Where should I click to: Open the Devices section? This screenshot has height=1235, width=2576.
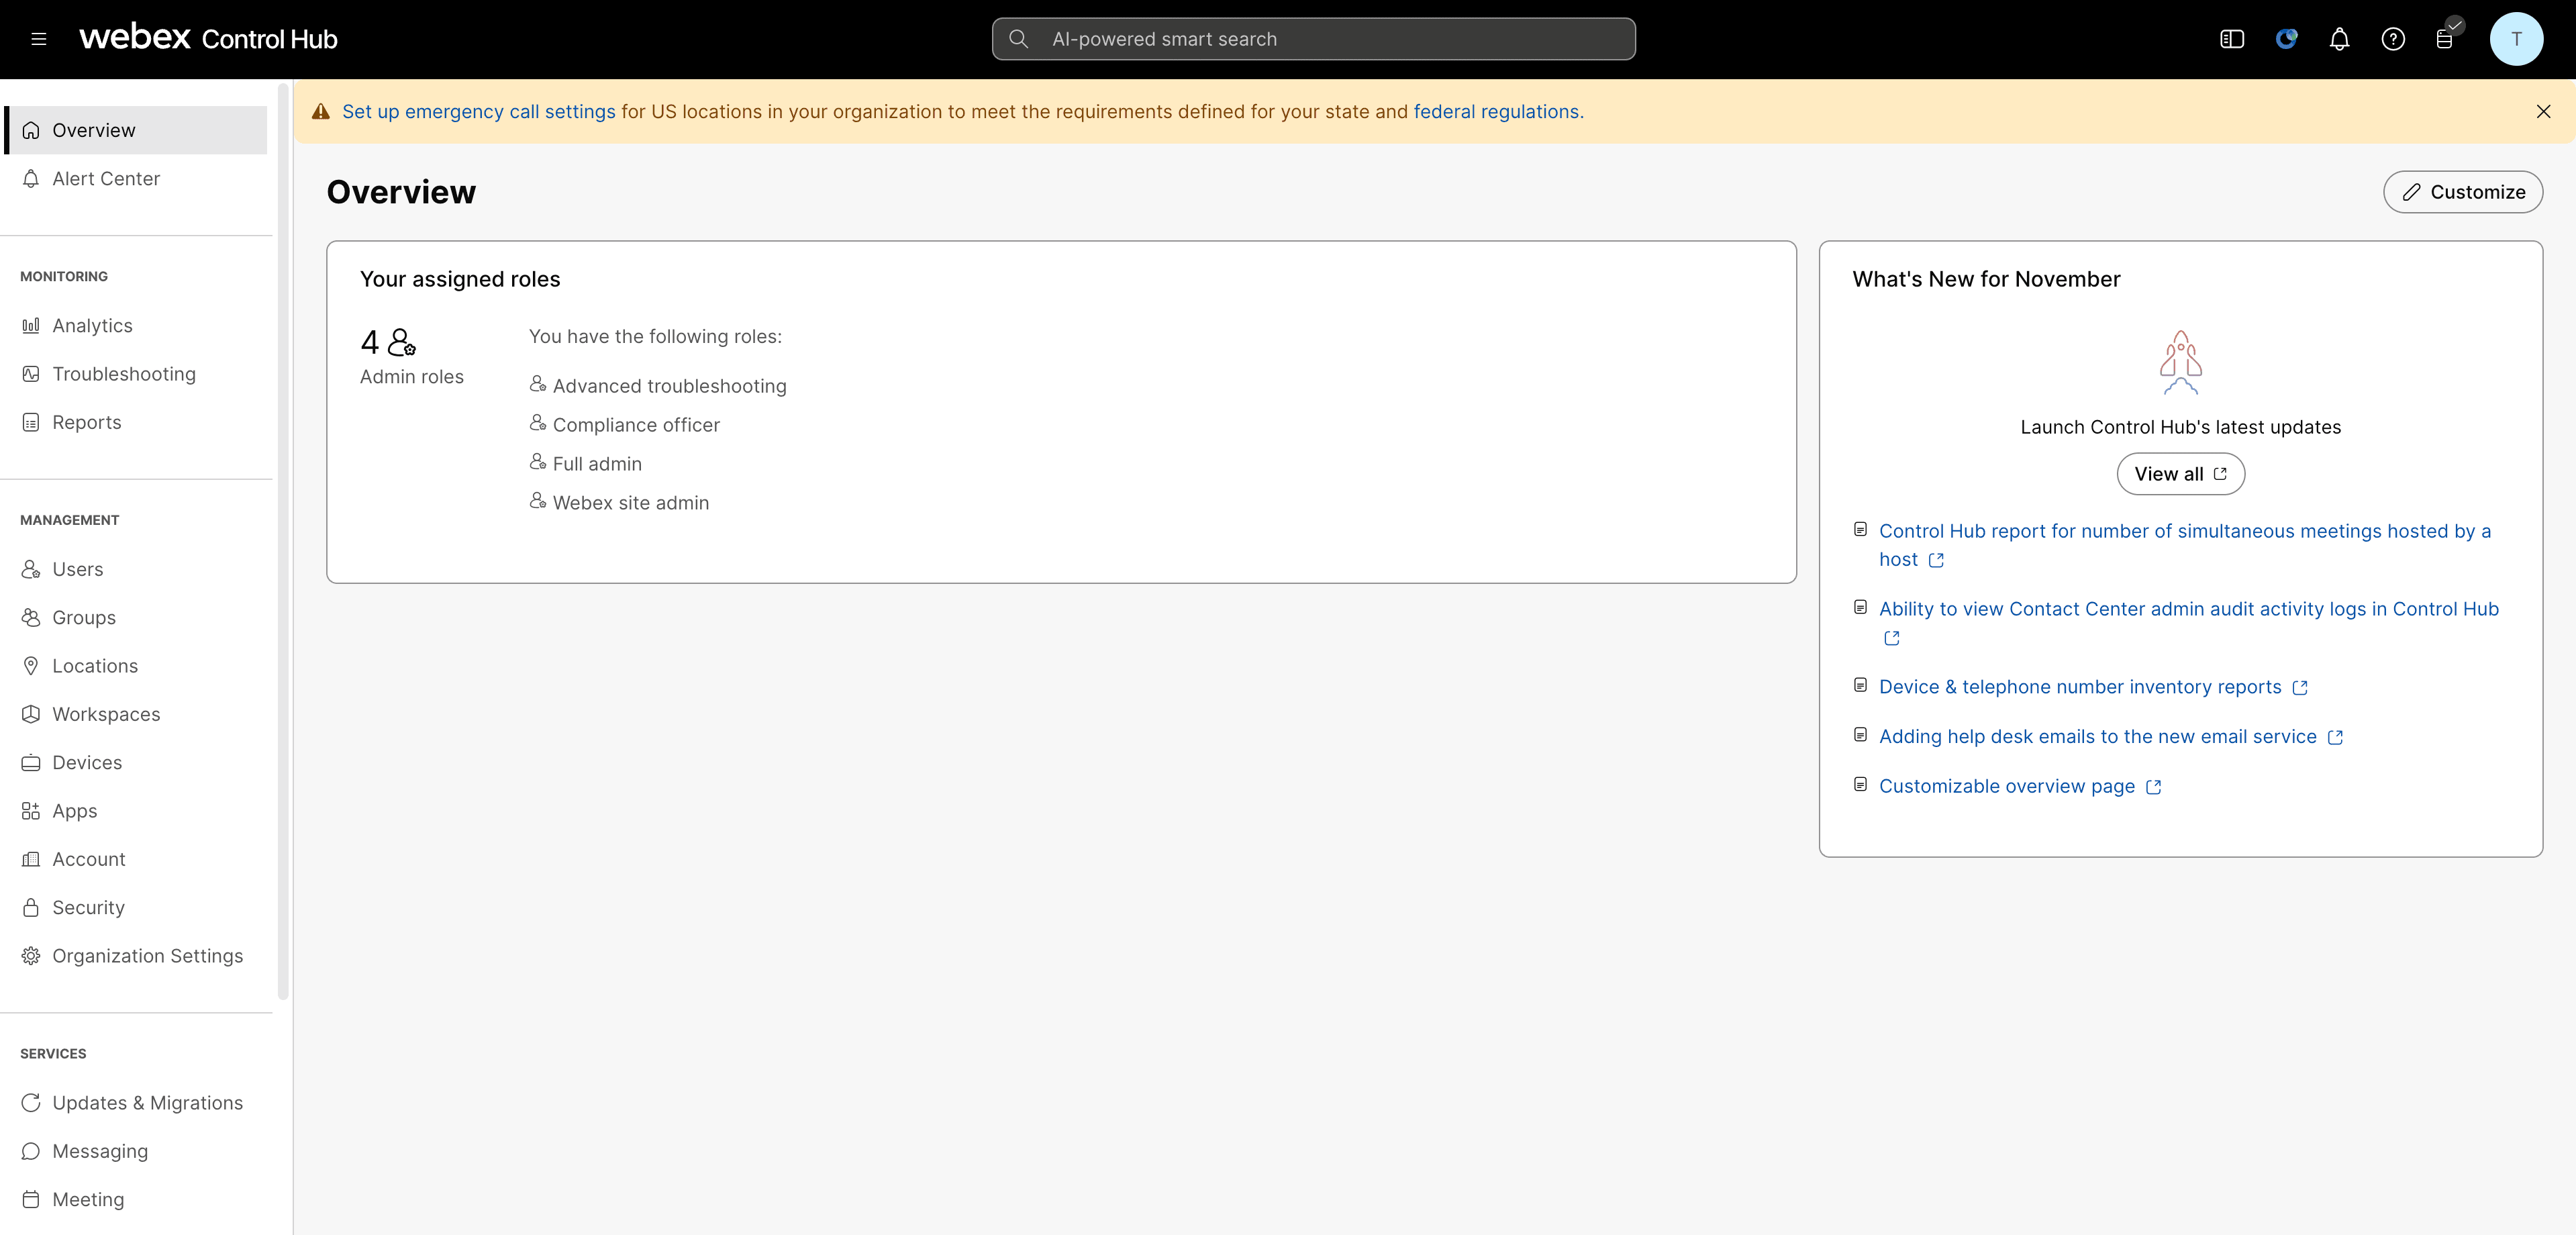pyautogui.click(x=87, y=762)
